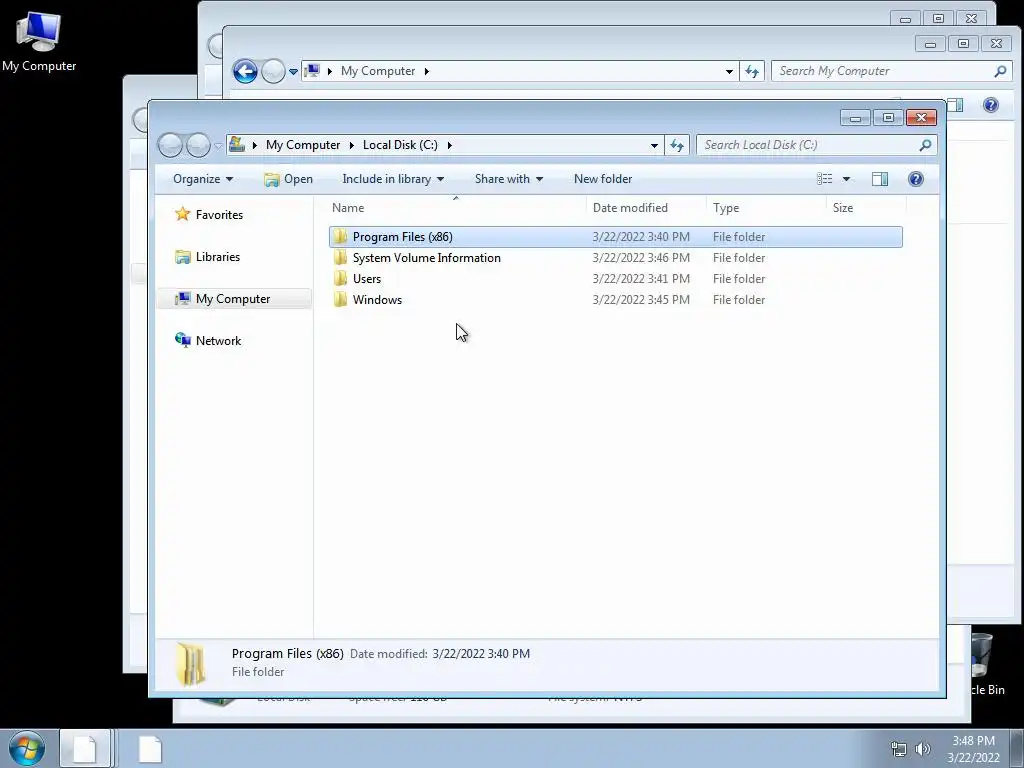1024x768 pixels.
Task: Click the network tray icon
Action: (899, 749)
